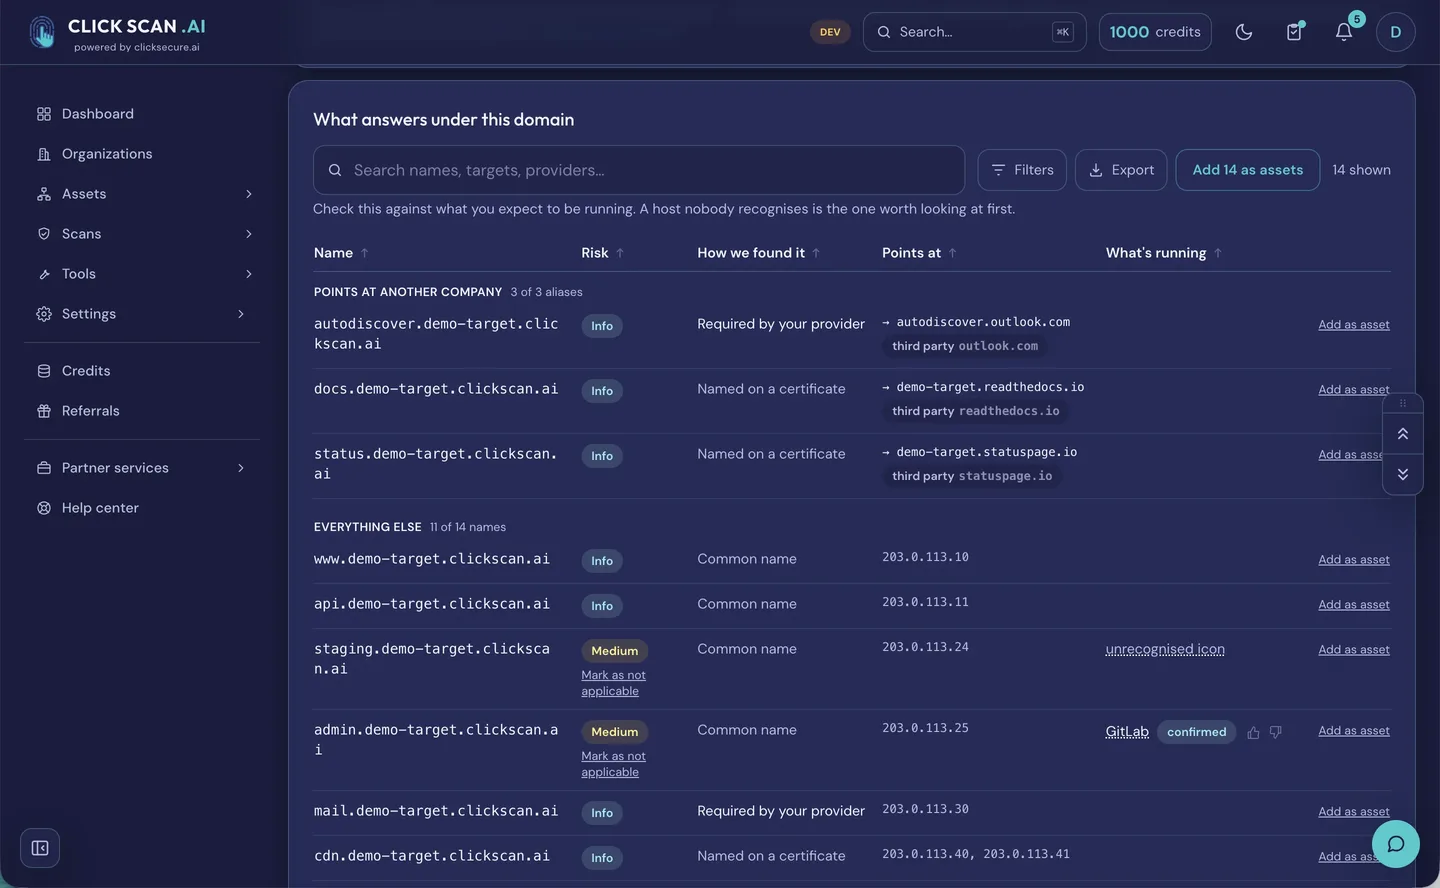The height and width of the screenshot is (888, 1440).
Task: Click the Dashboard grid icon
Action: tap(44, 114)
